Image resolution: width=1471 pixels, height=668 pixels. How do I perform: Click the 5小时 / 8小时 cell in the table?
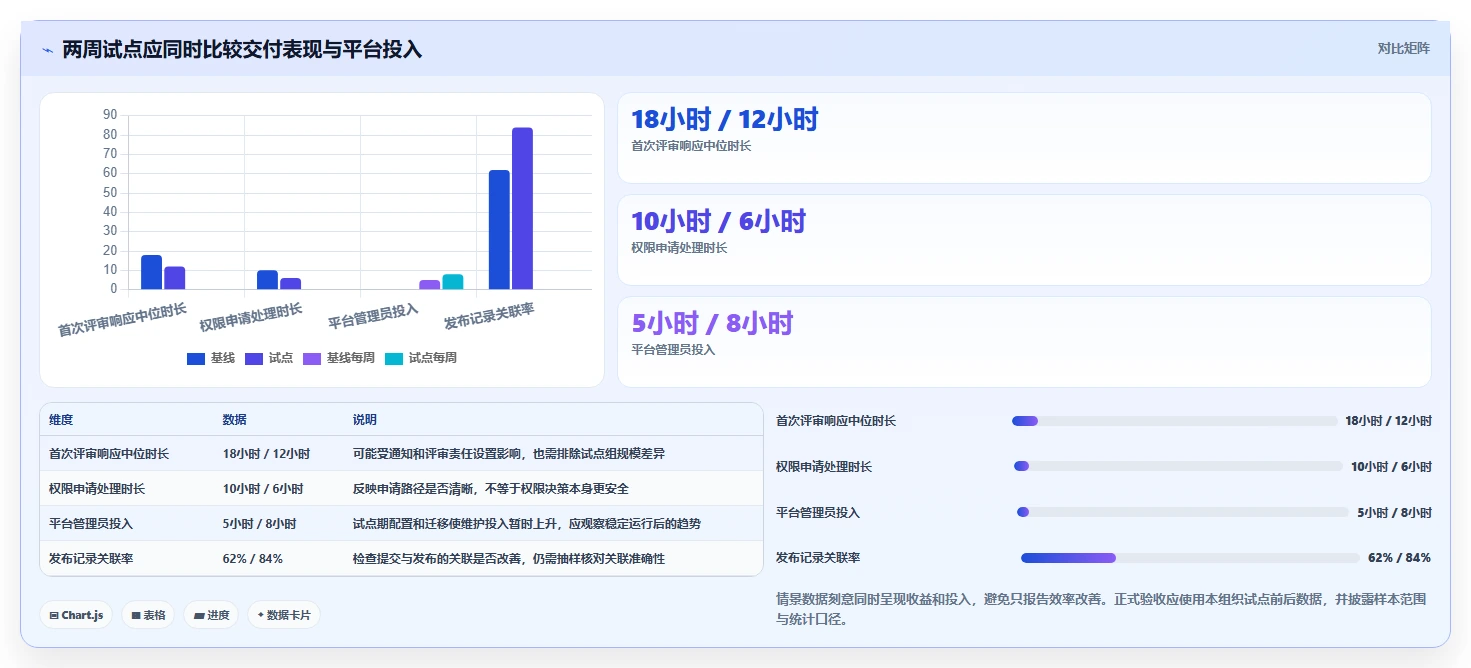pos(259,524)
